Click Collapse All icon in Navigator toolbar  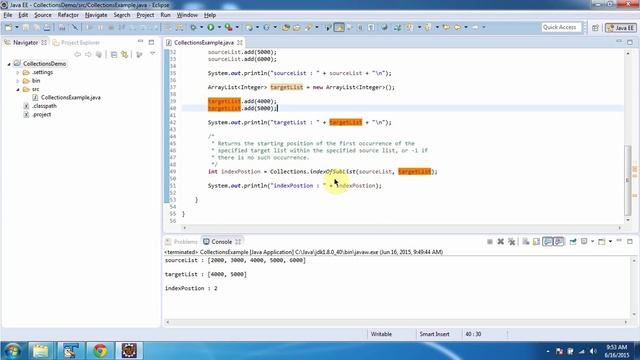[x=114, y=55]
